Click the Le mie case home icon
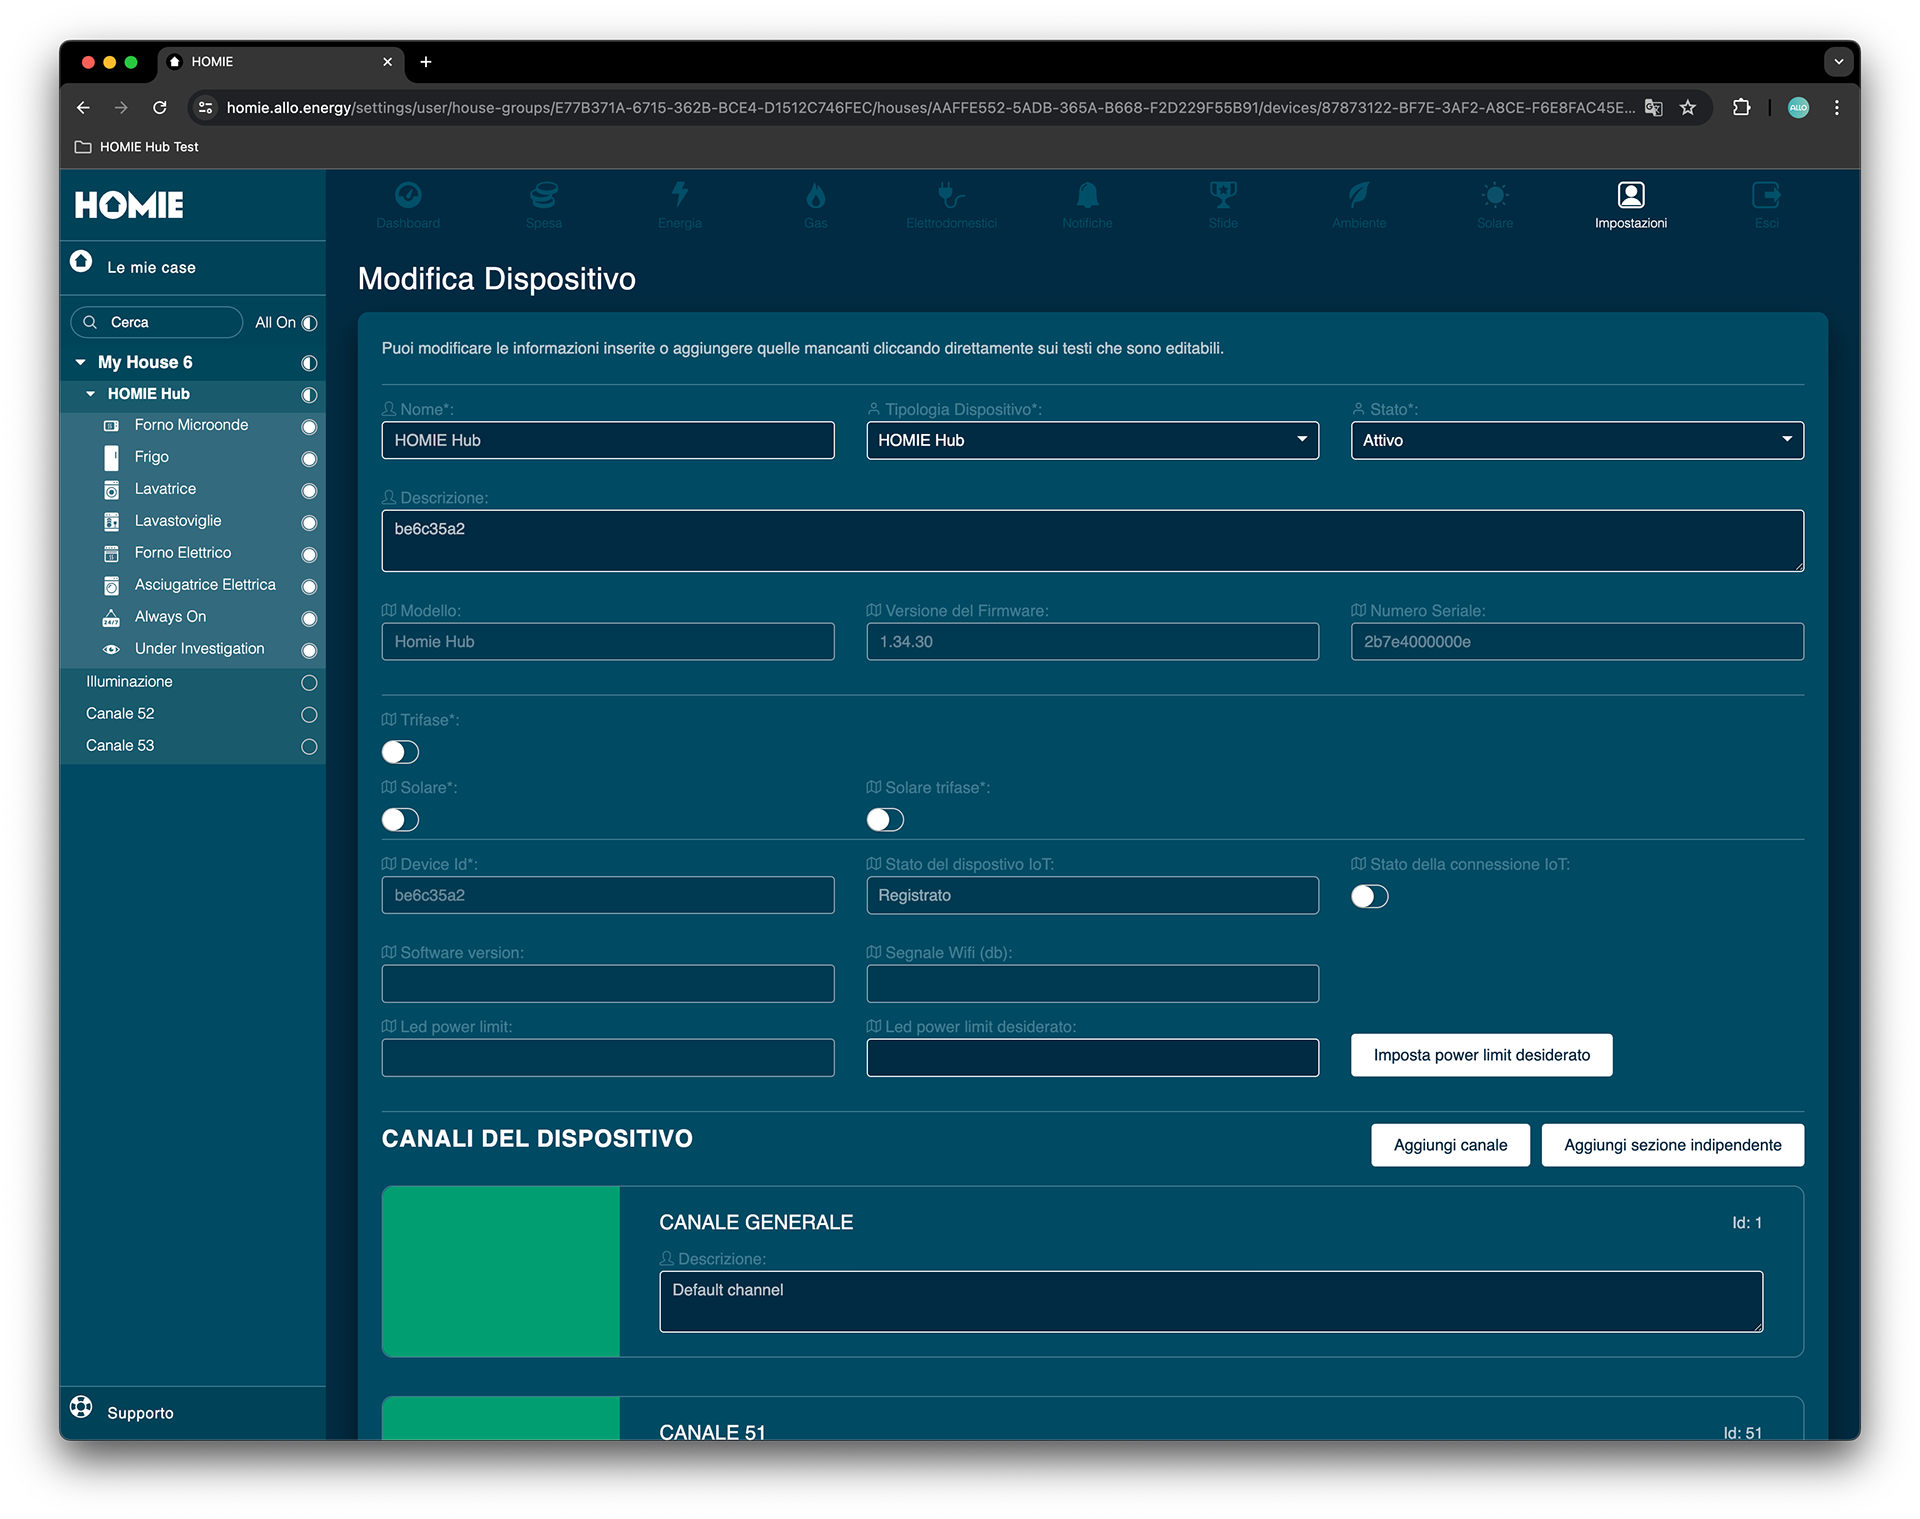Viewport: 1920px width, 1519px height. point(81,261)
